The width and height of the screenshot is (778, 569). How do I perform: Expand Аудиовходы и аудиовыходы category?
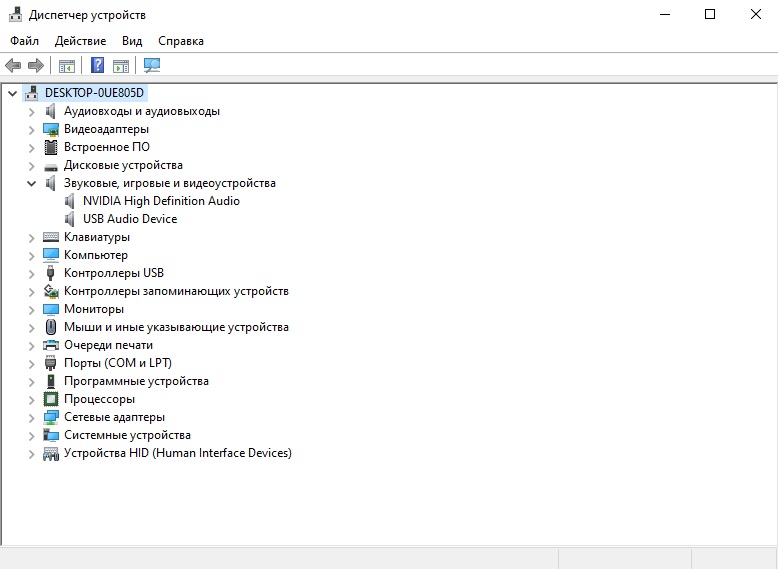pyautogui.click(x=32, y=112)
